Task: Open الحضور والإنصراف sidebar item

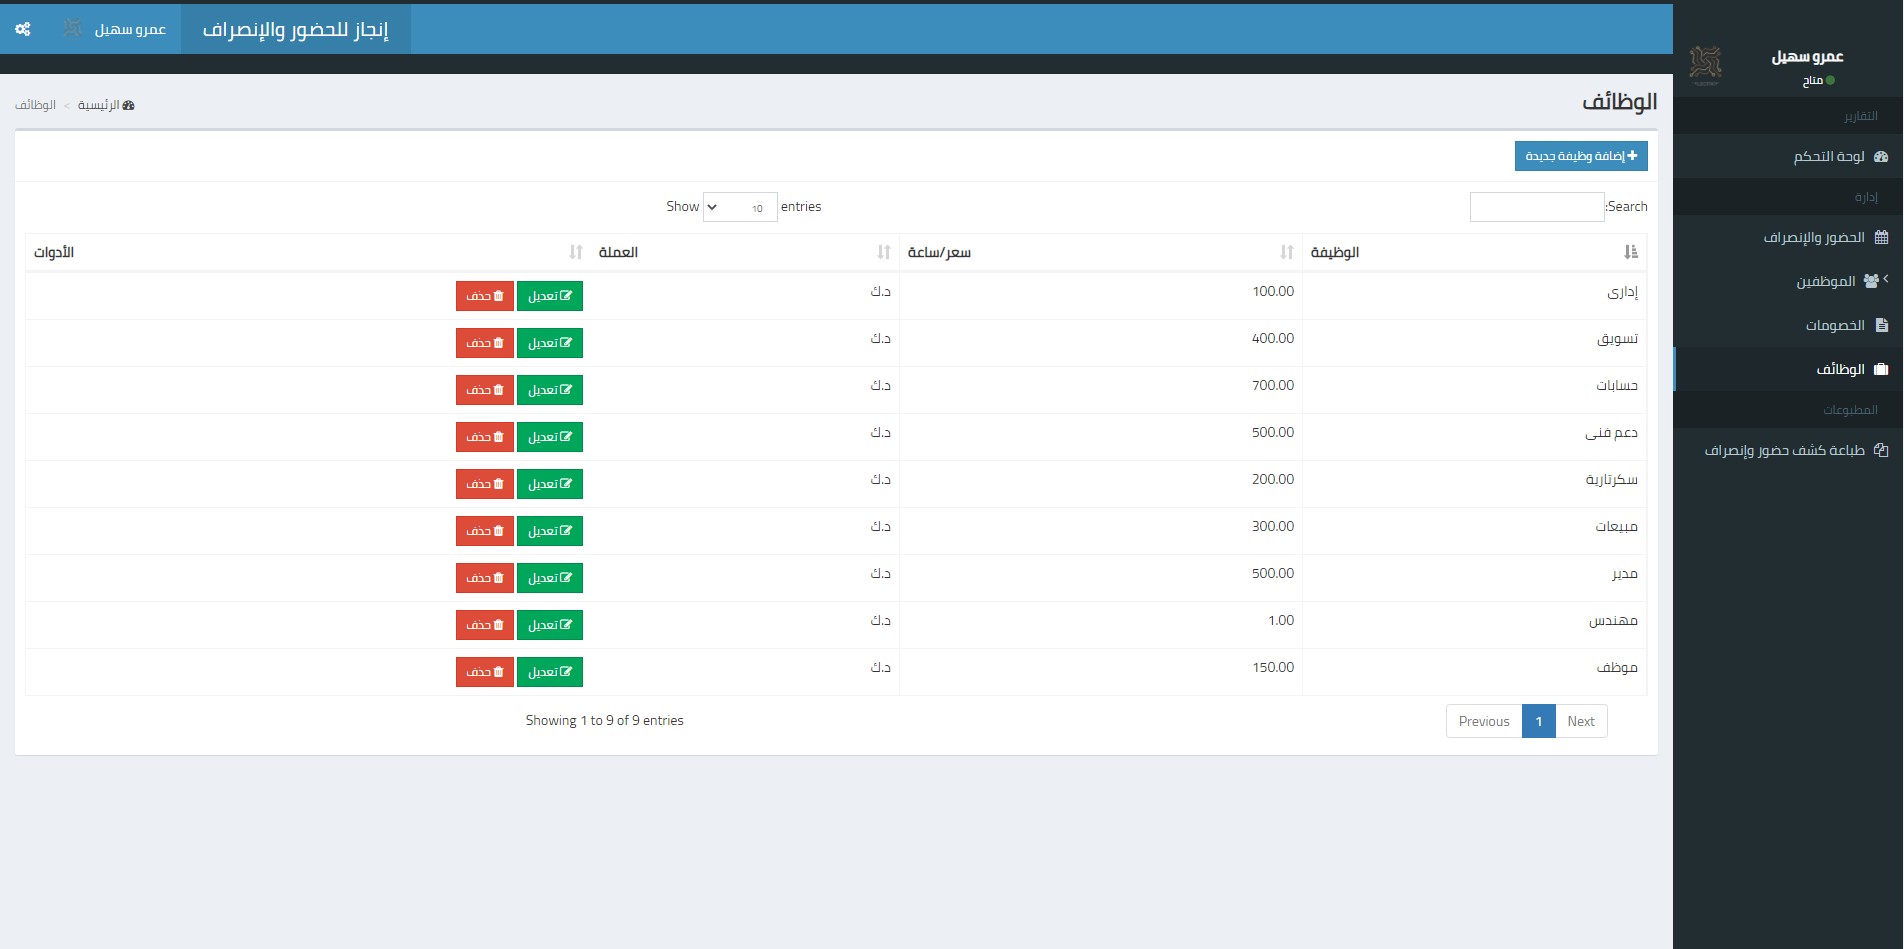Action: 1789,237
